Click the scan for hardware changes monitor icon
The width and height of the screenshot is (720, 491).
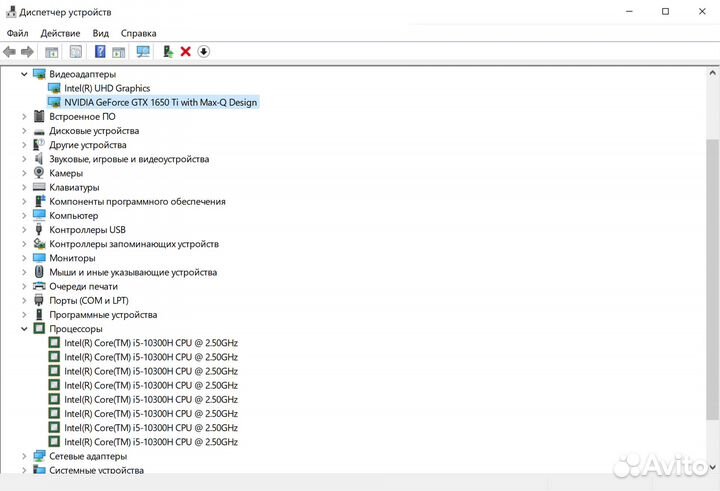pyautogui.click(x=143, y=52)
